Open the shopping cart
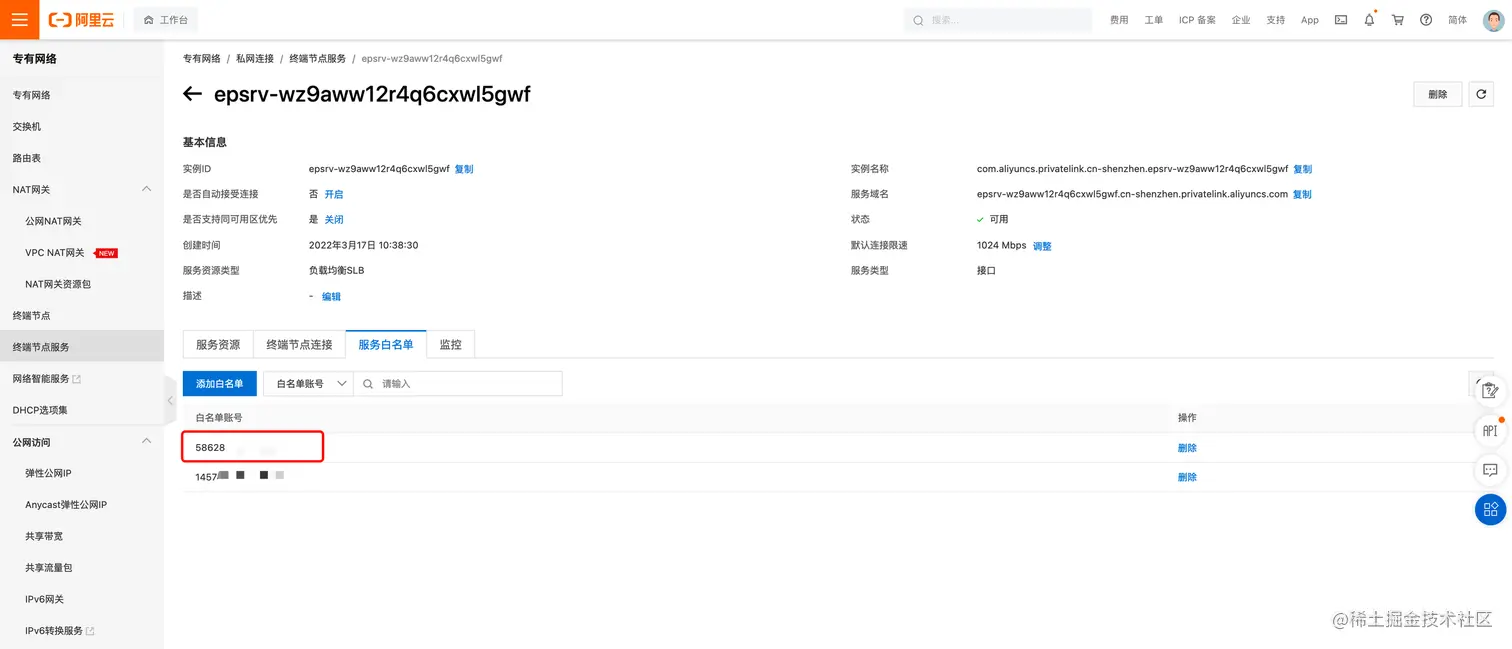The image size is (1512, 649). (x=1398, y=19)
